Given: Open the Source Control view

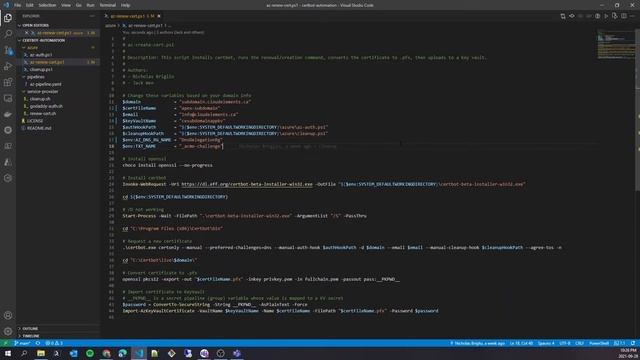Looking at the screenshot, I should 8,50.
